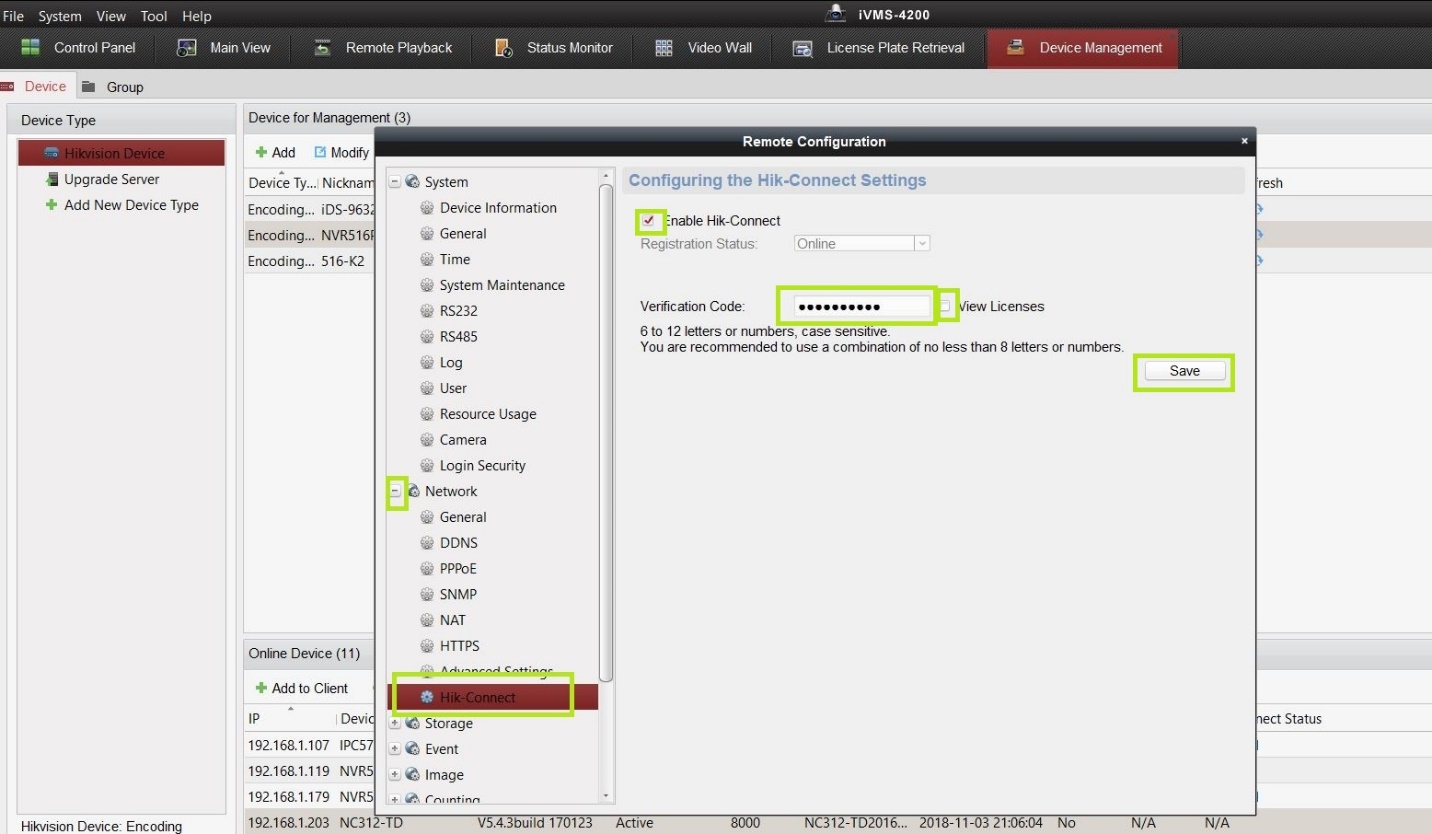Viewport: 1432px width, 834px height.
Task: Click the Upgrade Server icon
Action: [53, 179]
